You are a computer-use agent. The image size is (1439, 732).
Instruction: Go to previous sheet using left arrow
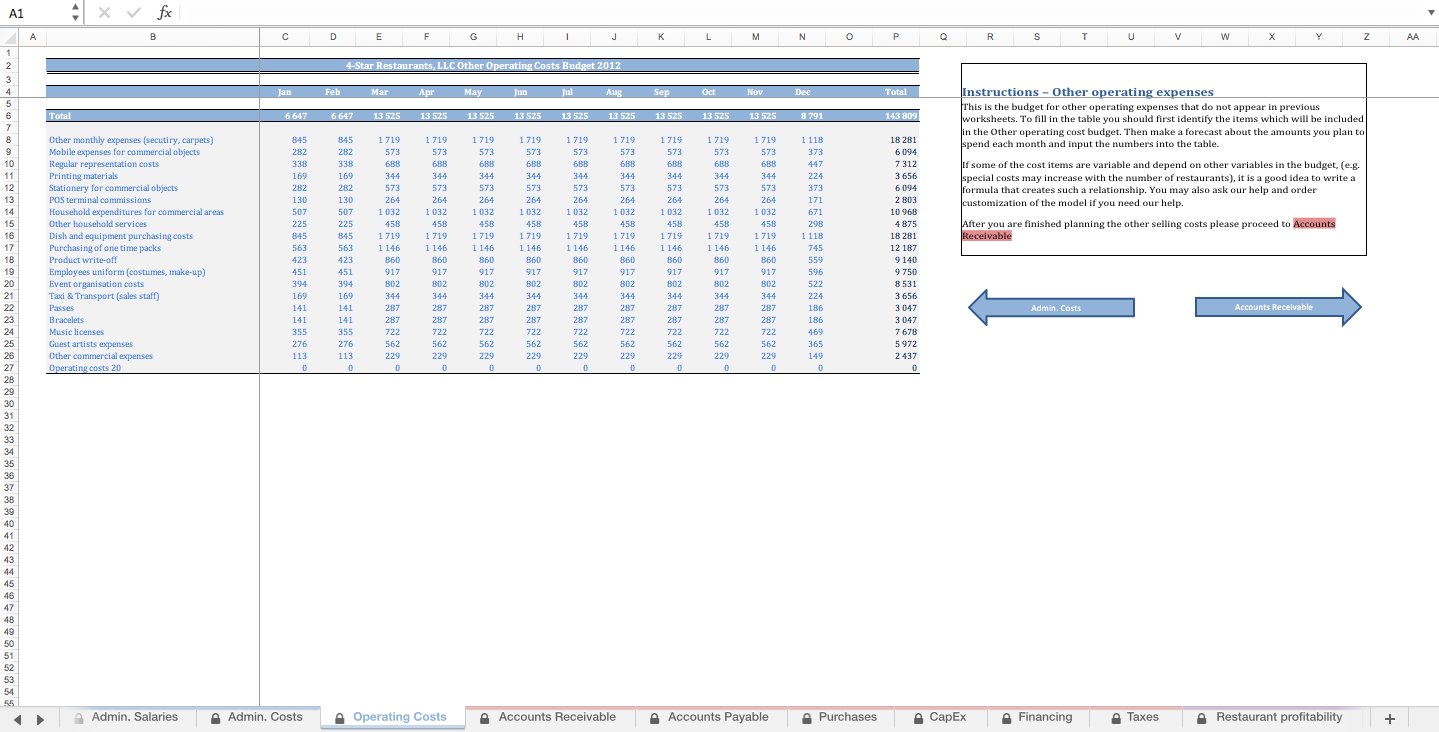[x=16, y=718]
